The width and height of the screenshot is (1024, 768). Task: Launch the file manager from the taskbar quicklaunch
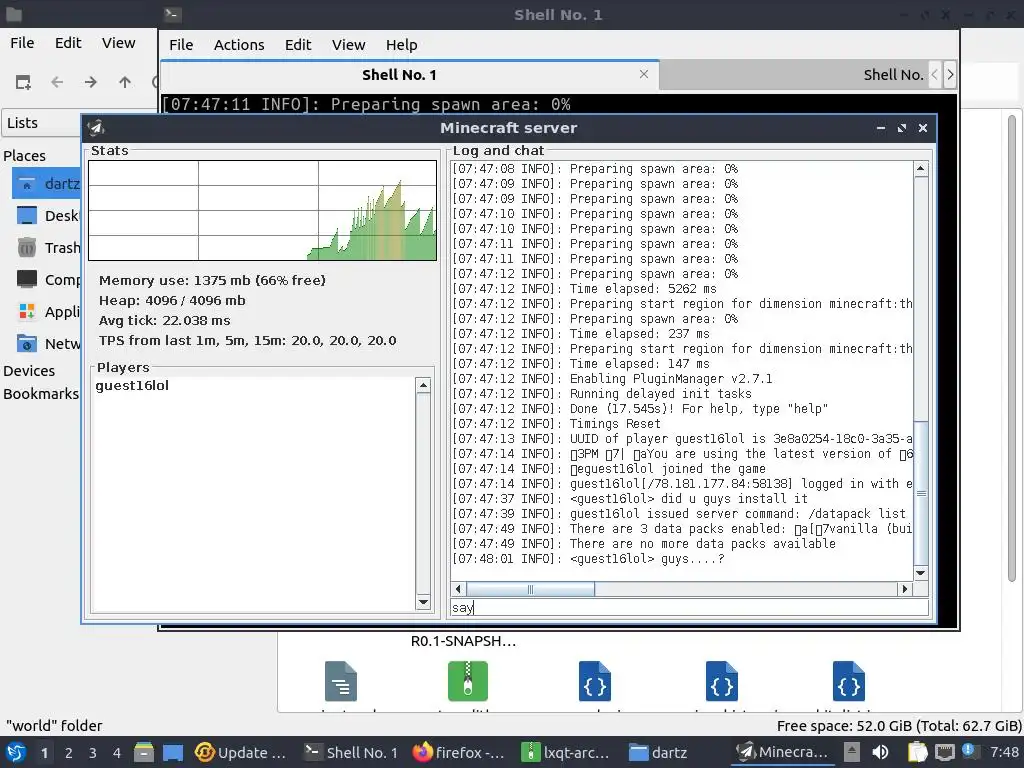point(144,752)
